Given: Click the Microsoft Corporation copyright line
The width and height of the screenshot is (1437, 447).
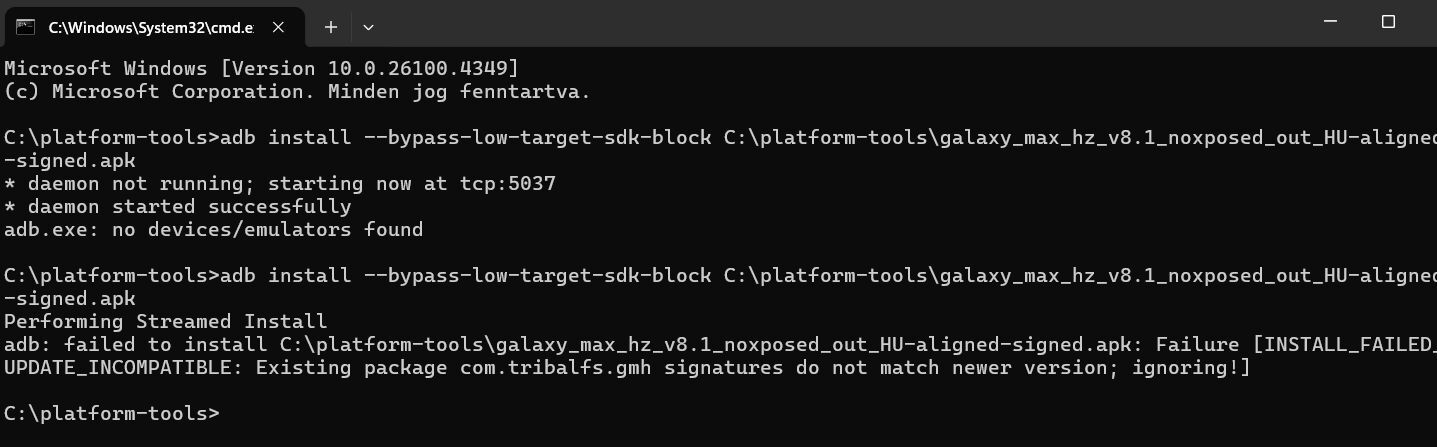Looking at the screenshot, I should pyautogui.click(x=298, y=92).
